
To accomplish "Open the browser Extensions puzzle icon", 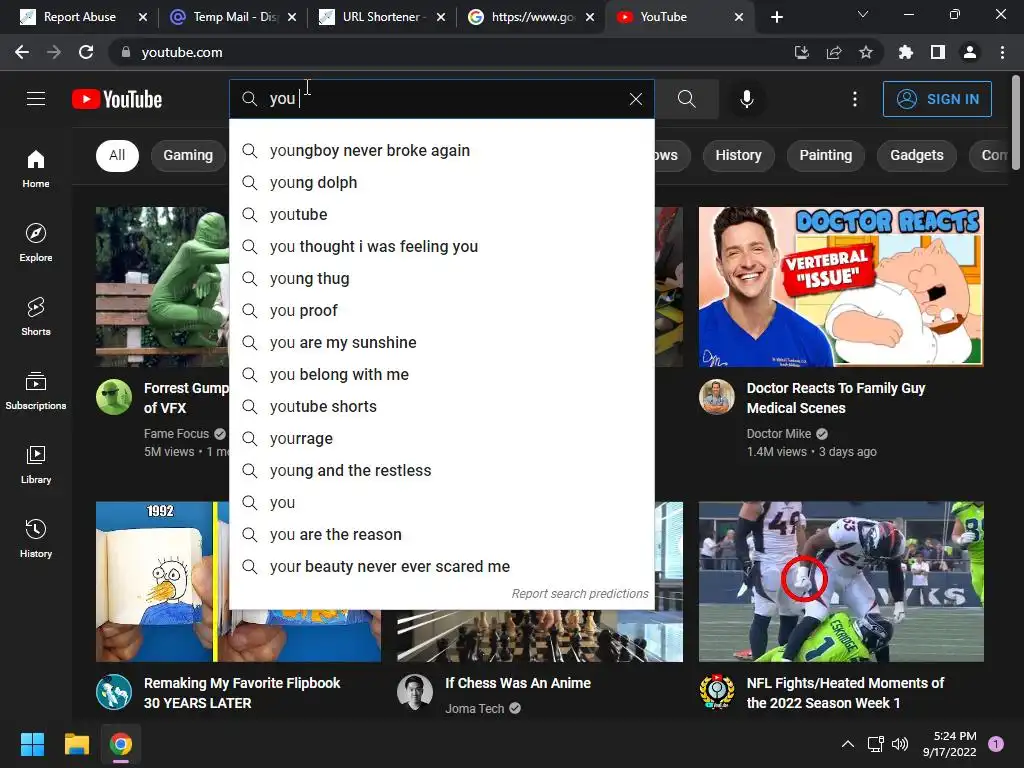I will (905, 52).
